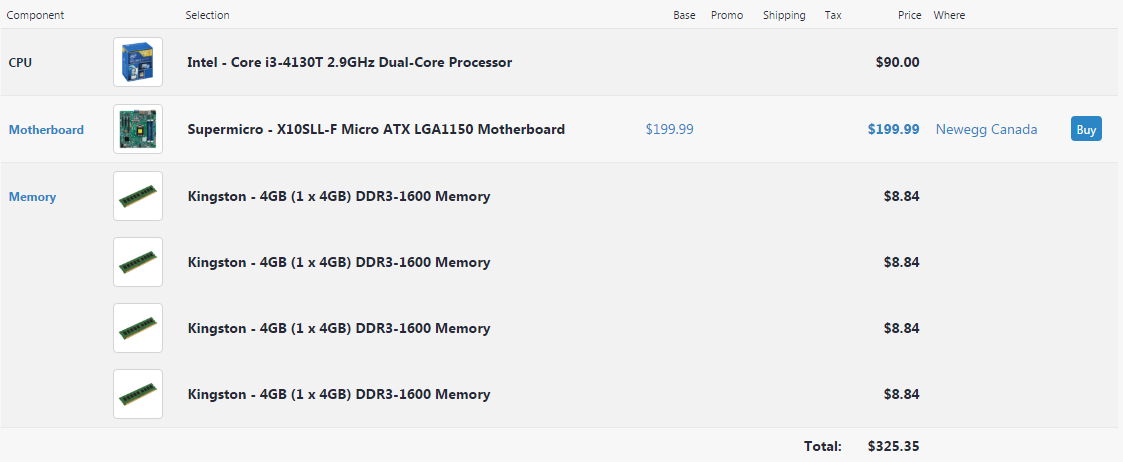The width and height of the screenshot is (1123, 462).
Task: Open the Supermicro motherboard thumbnail image
Action: [x=138, y=129]
